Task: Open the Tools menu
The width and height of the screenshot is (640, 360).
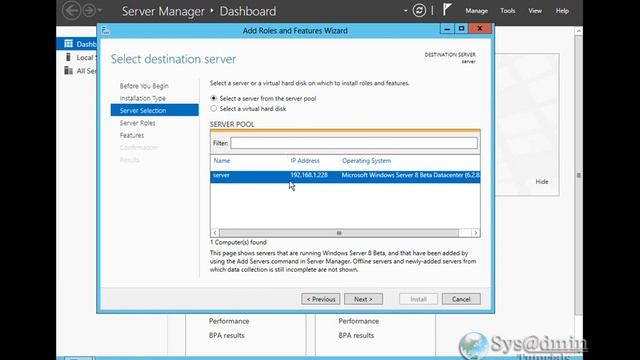Action: pyautogui.click(x=508, y=11)
